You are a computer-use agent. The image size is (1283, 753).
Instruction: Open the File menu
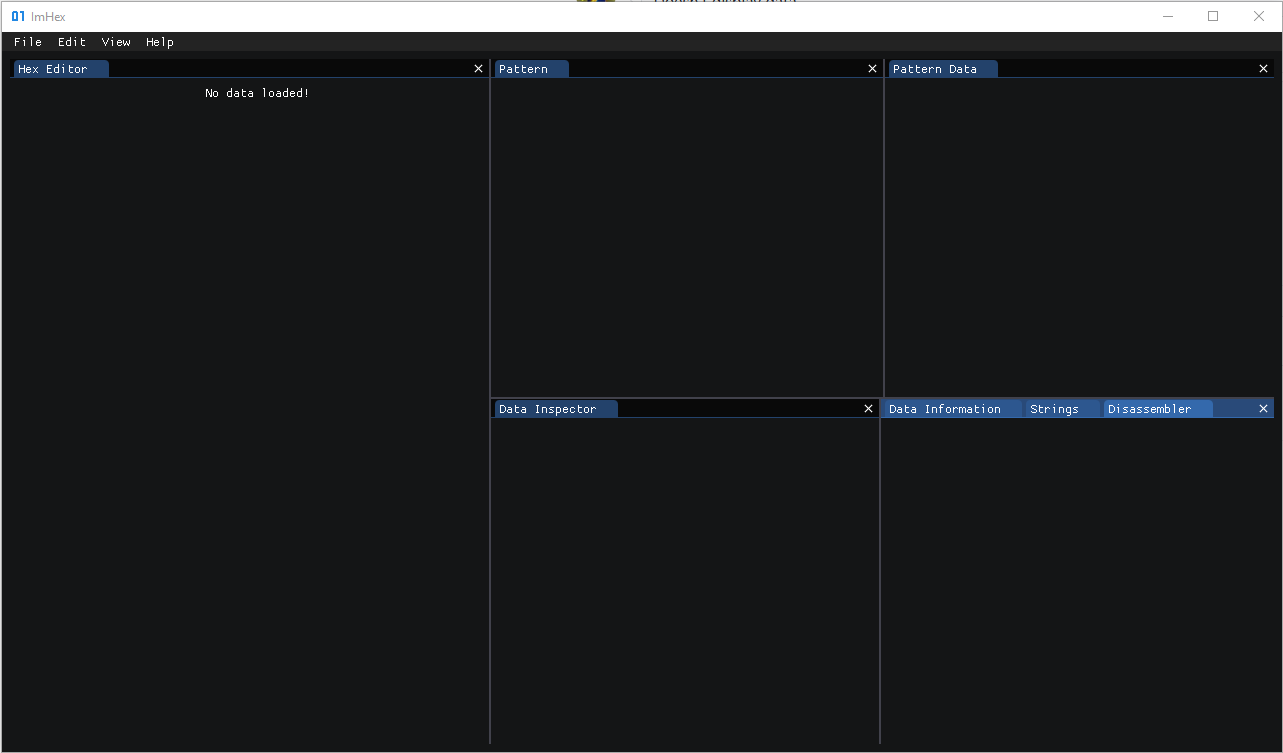coord(28,42)
